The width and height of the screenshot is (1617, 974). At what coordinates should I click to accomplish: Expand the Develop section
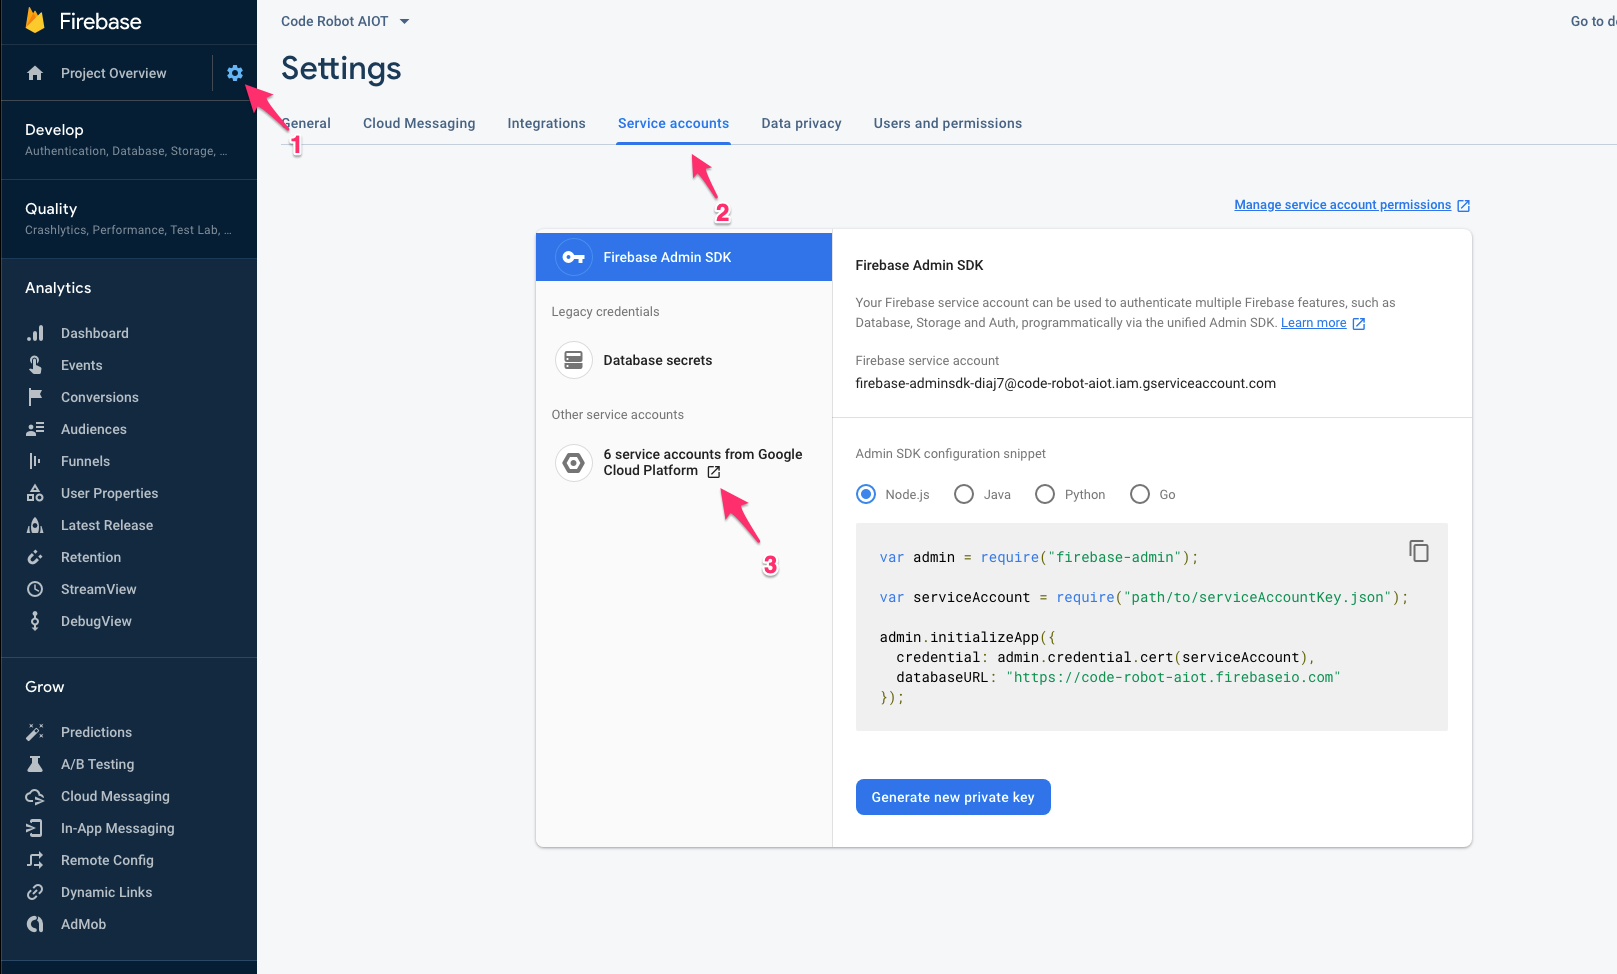pyautogui.click(x=128, y=140)
